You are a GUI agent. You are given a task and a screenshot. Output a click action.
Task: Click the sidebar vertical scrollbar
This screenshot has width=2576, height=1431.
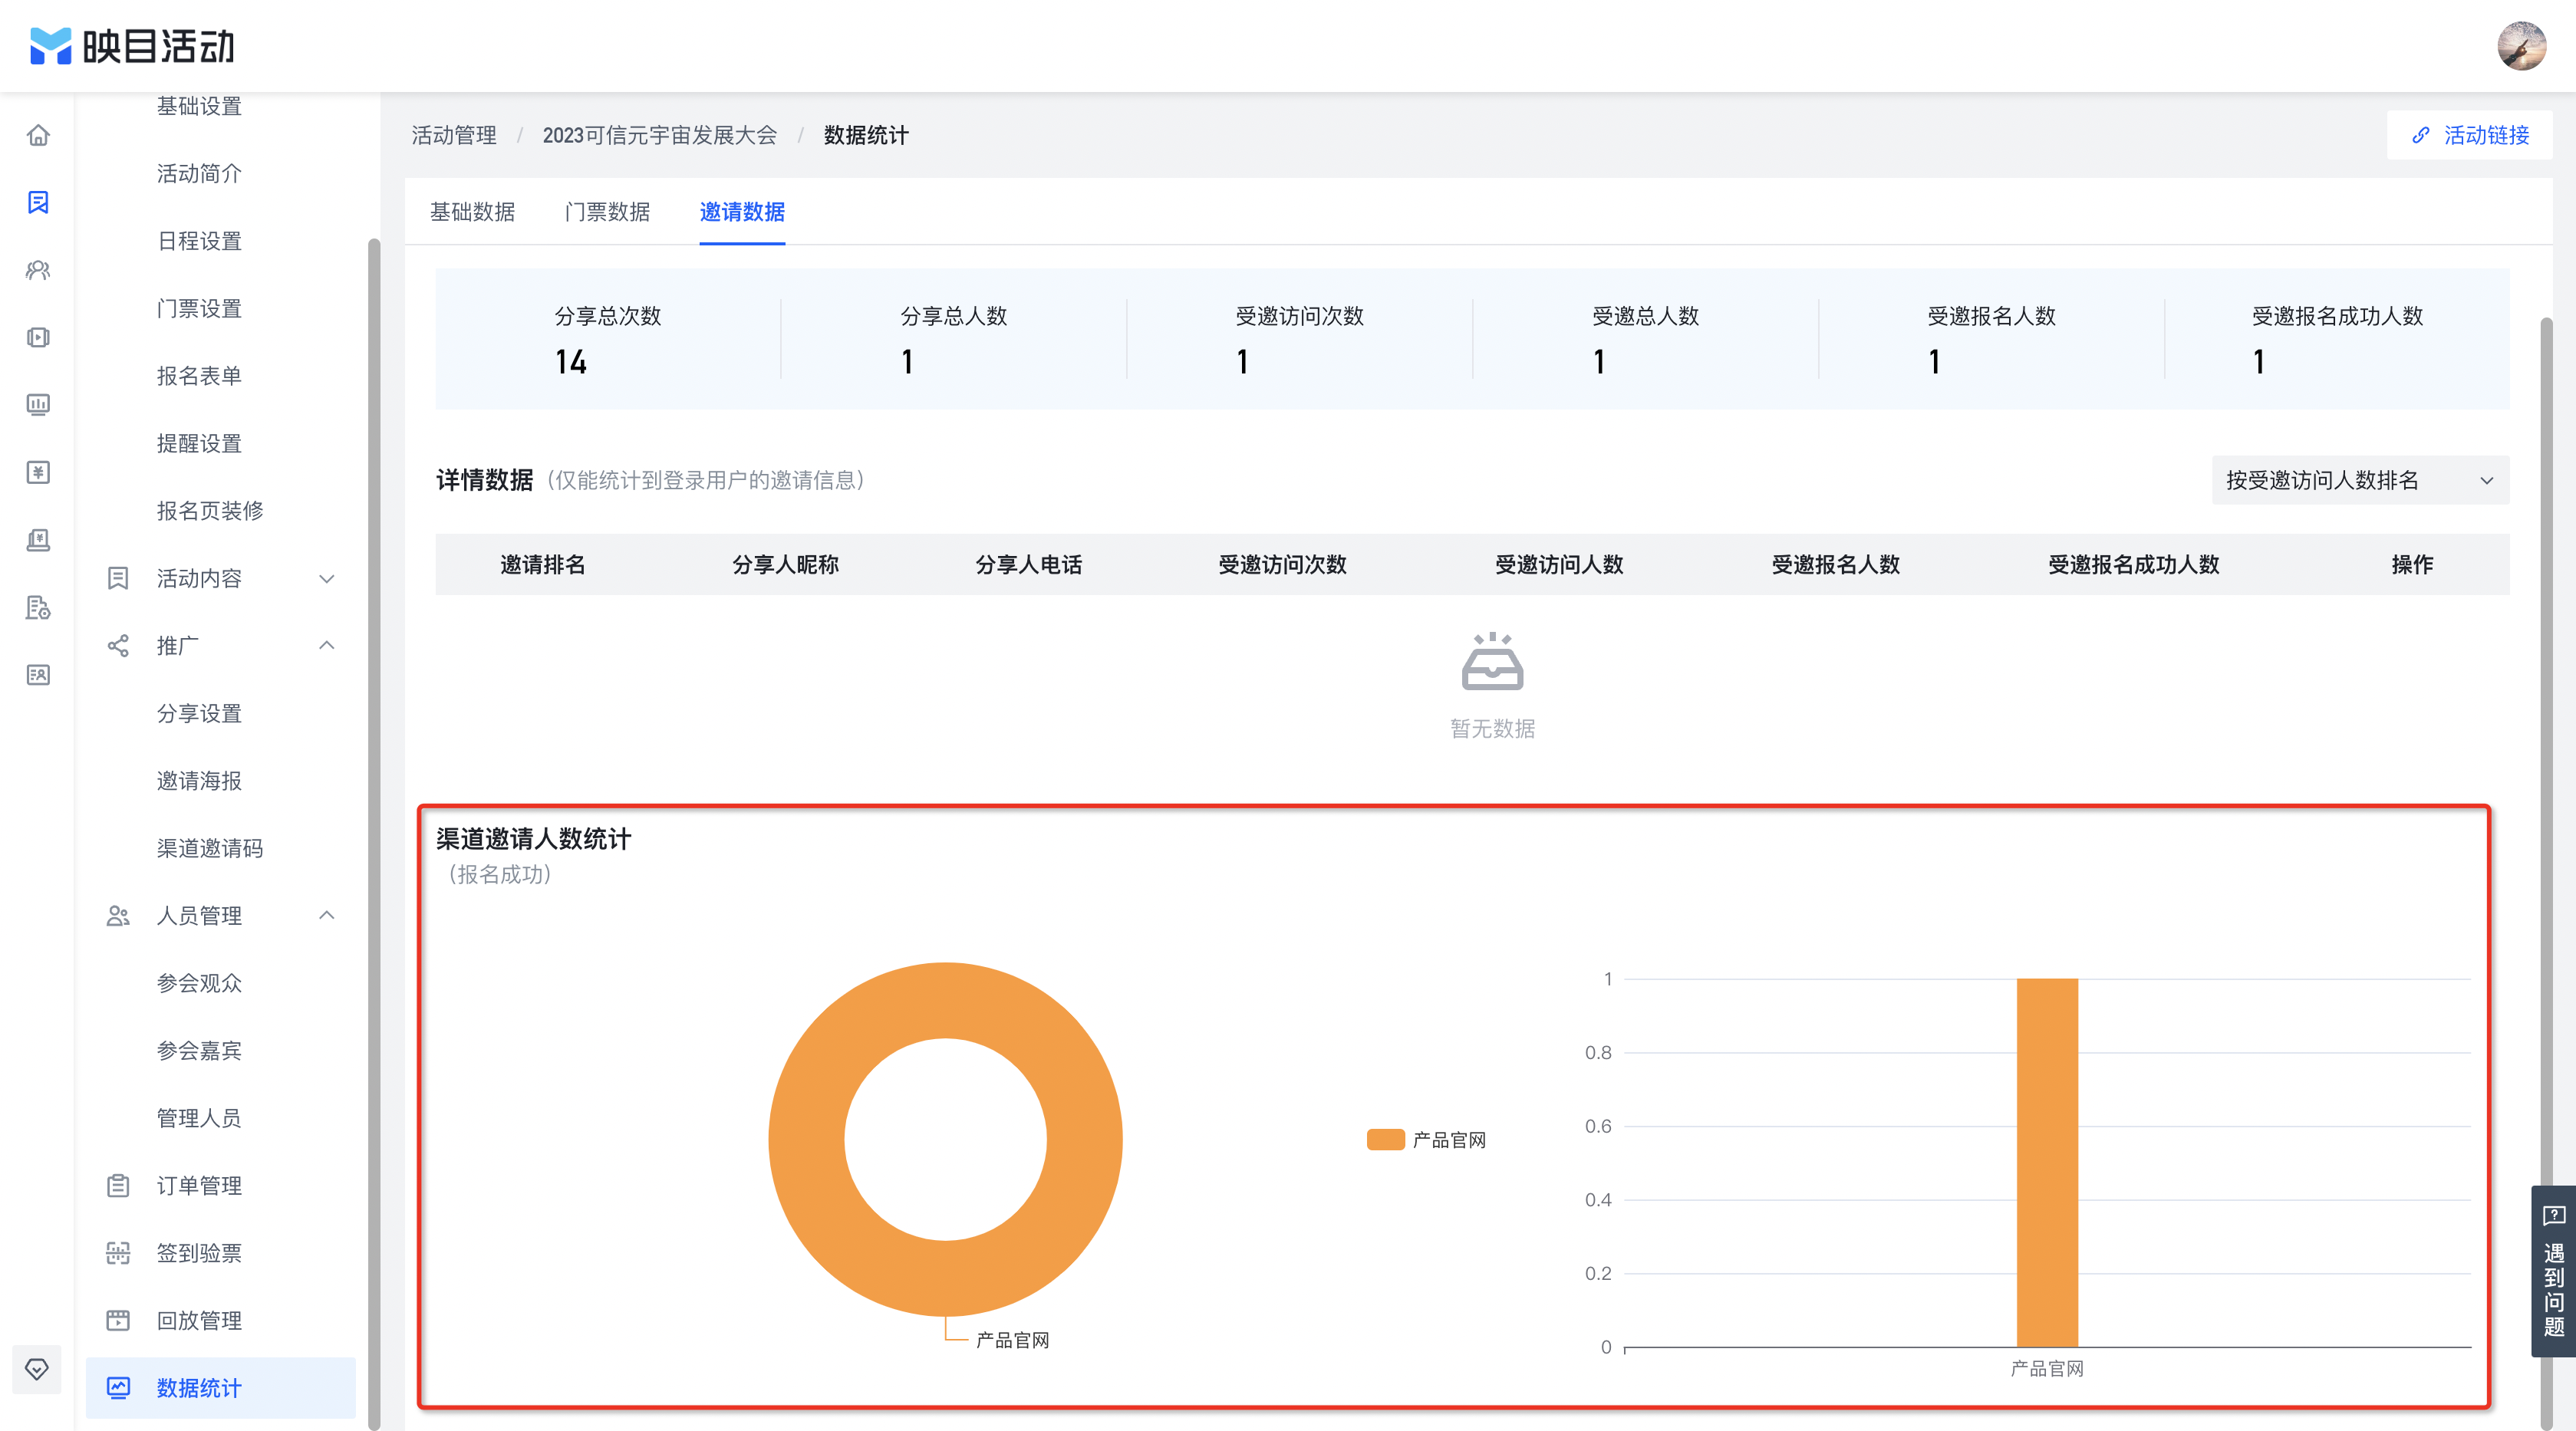[x=374, y=835]
